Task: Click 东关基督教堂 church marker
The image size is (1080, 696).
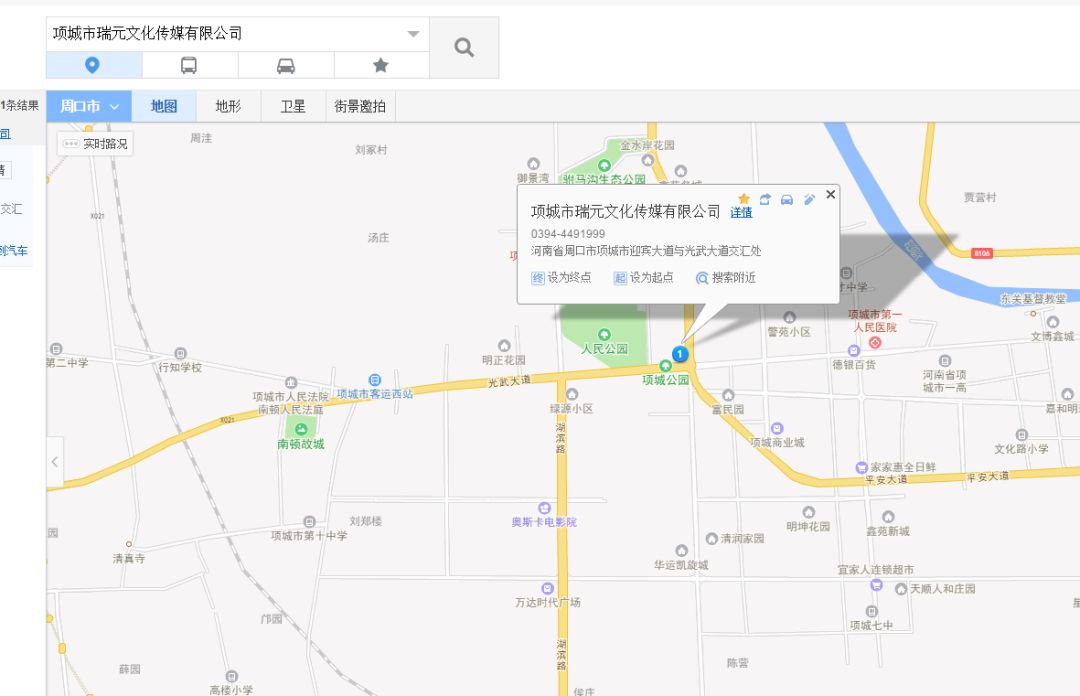Action: coord(1033,314)
